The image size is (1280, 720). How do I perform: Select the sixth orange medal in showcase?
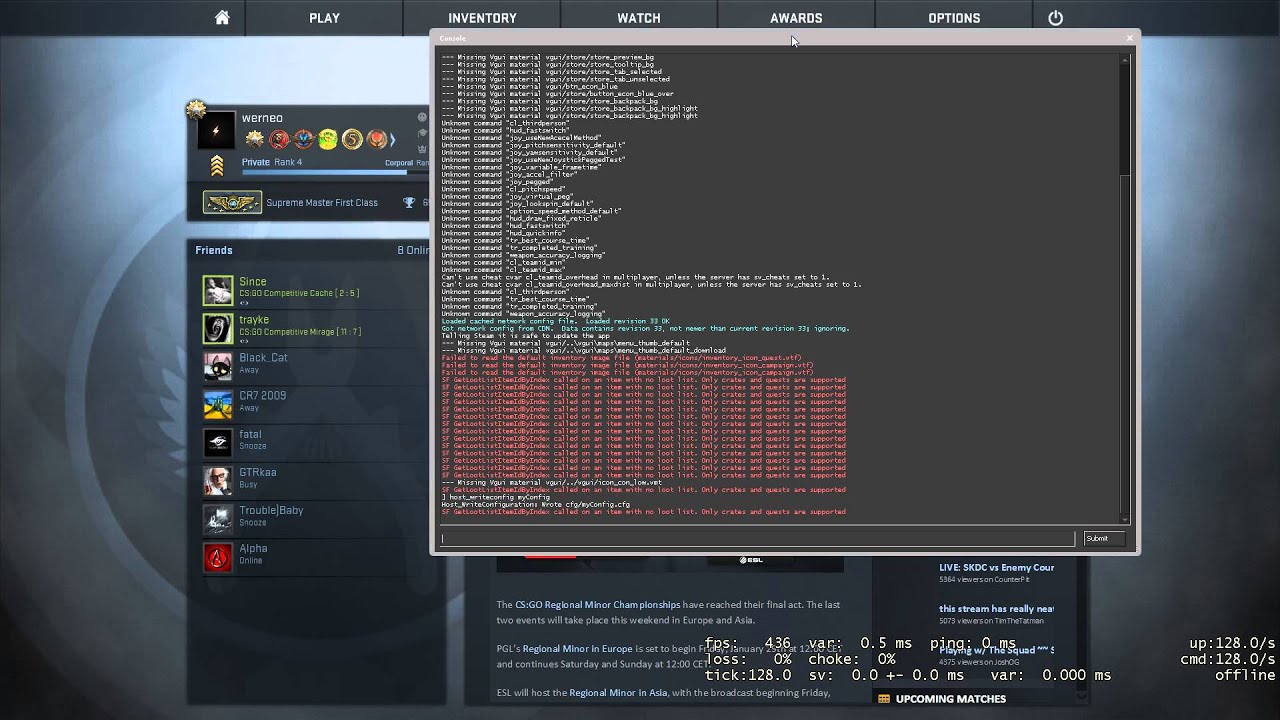coord(377,140)
